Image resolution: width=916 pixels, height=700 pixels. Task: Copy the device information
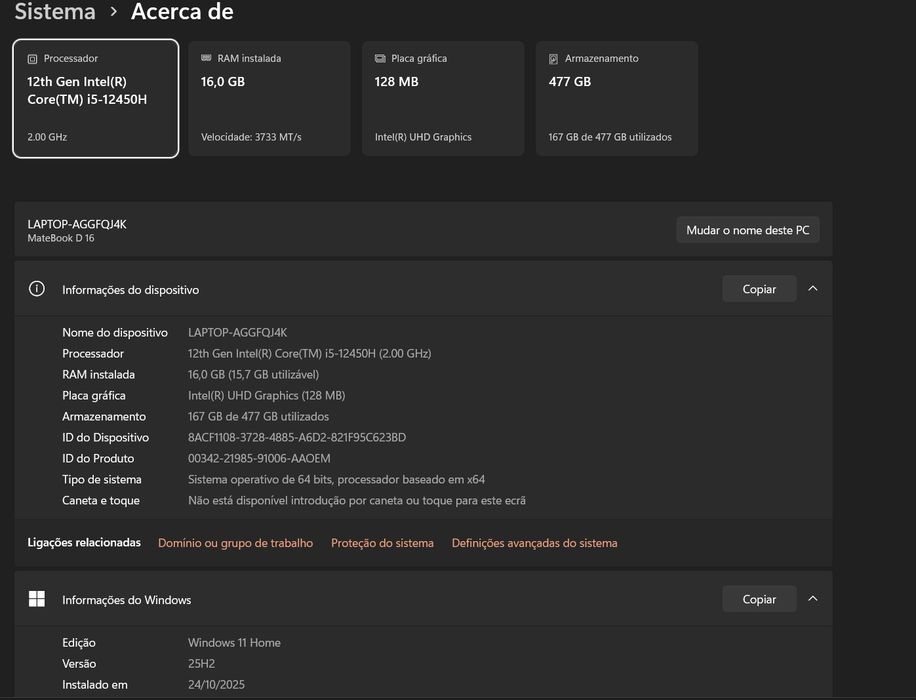(759, 289)
